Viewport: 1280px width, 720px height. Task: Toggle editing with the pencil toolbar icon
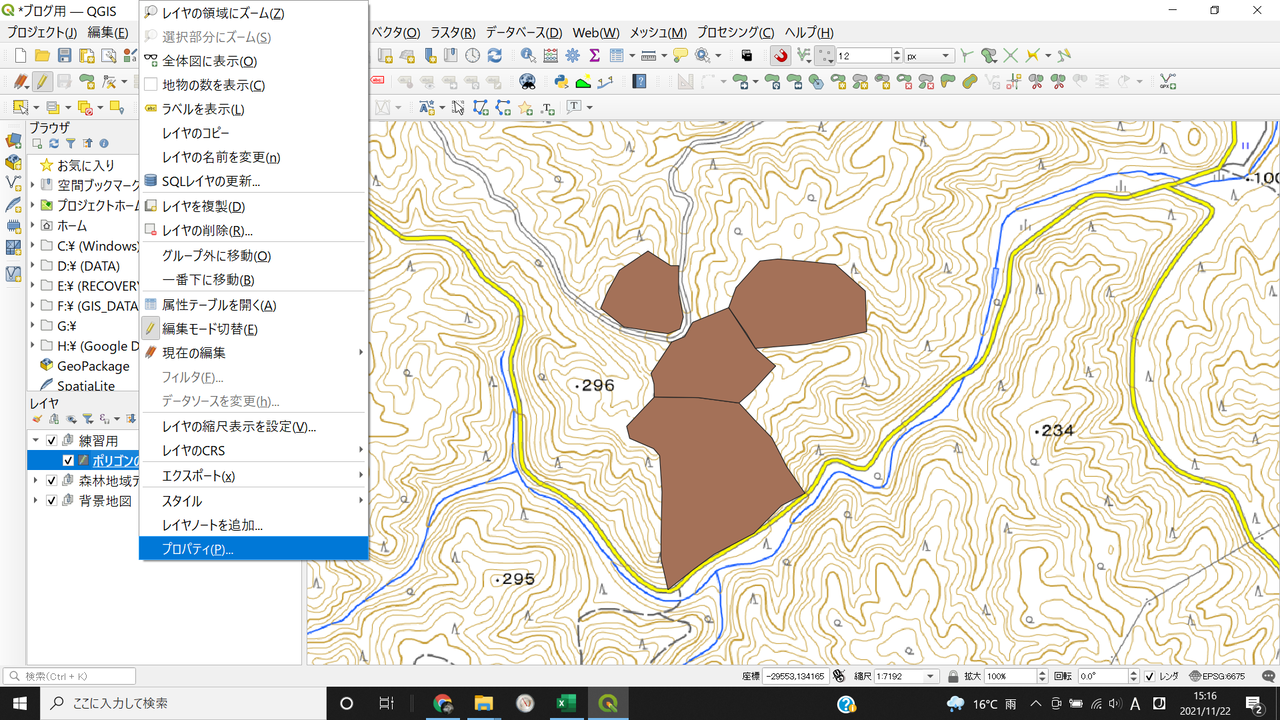click(42, 82)
